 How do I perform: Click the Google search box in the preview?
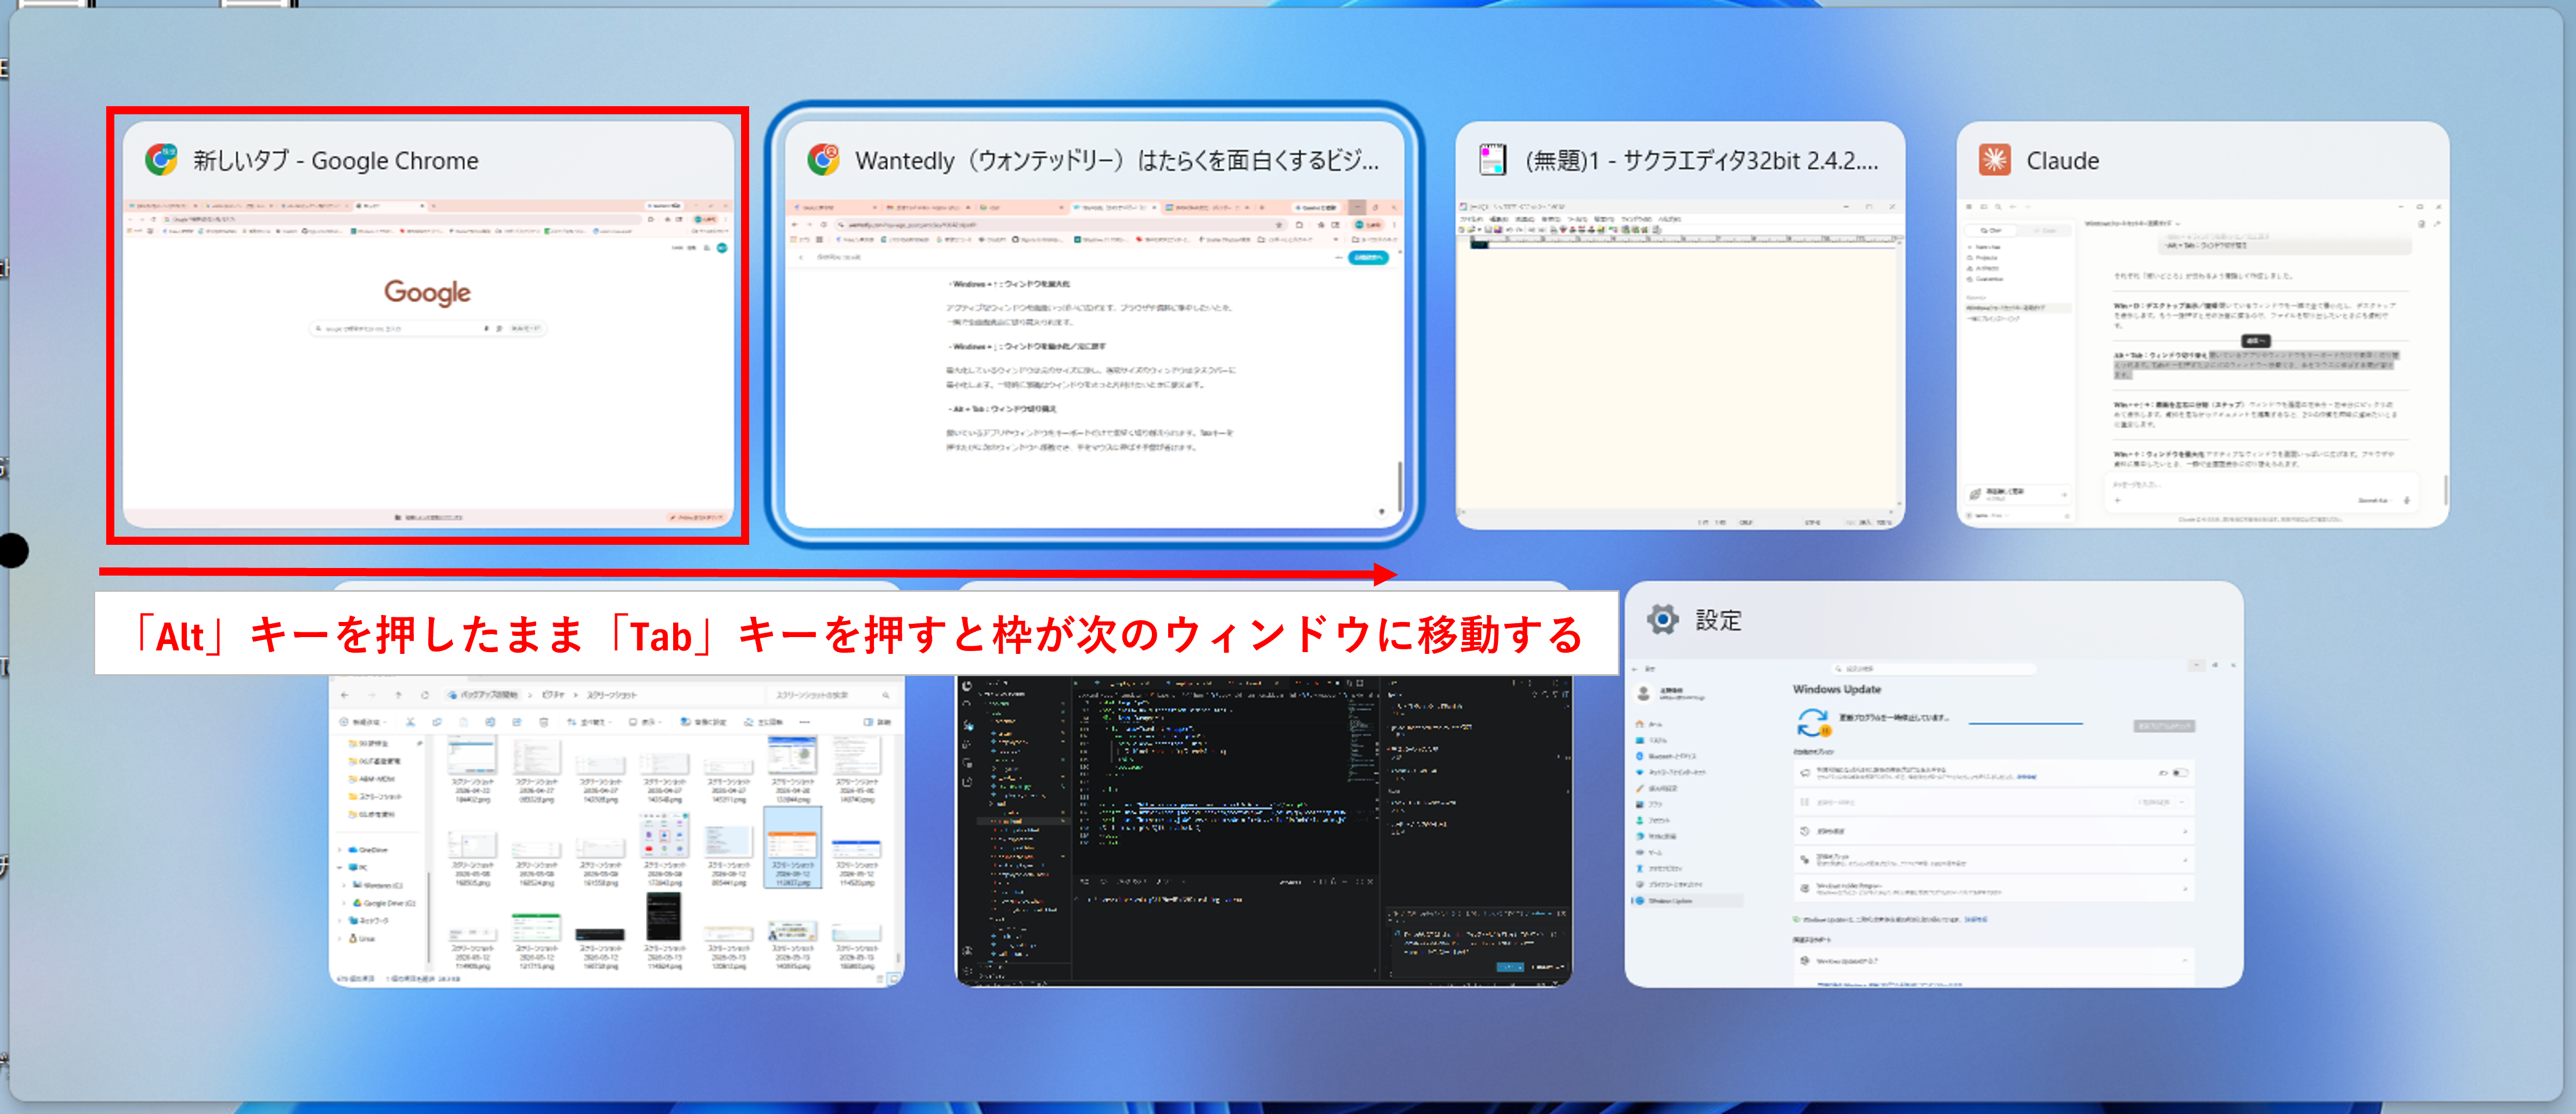click(x=428, y=328)
